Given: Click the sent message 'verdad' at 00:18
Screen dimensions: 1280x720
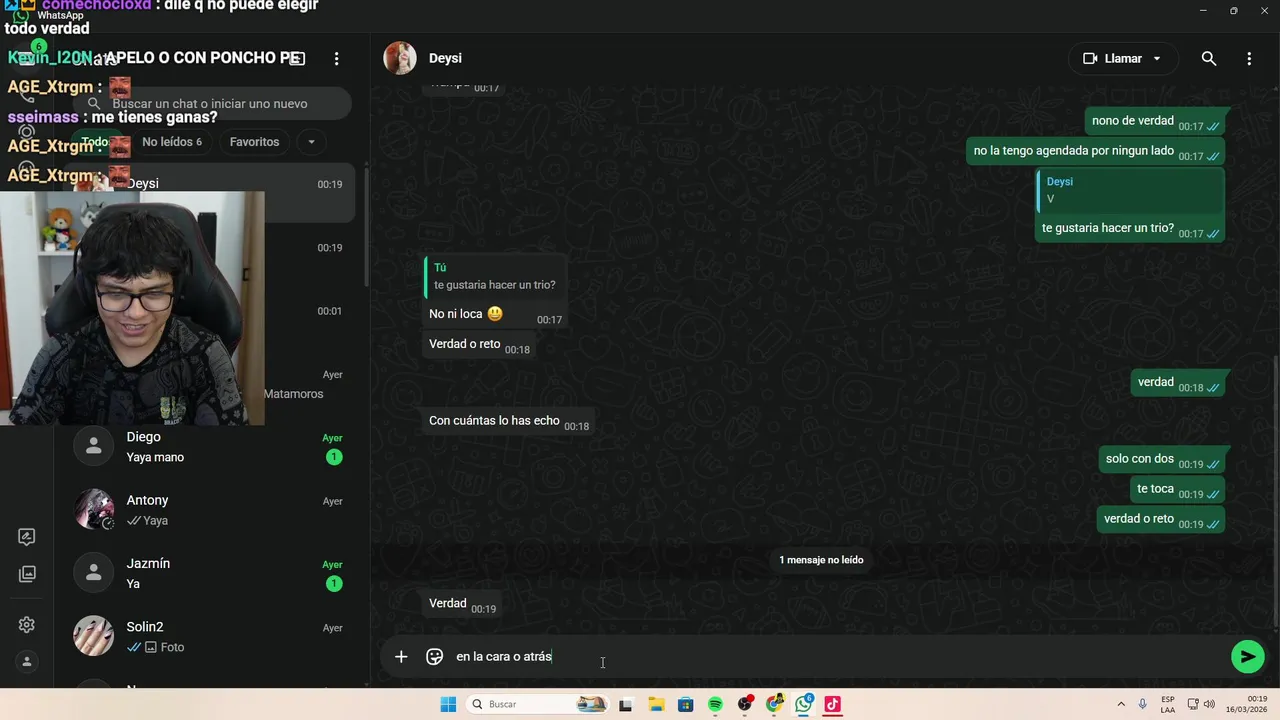Looking at the screenshot, I should pos(1177,383).
